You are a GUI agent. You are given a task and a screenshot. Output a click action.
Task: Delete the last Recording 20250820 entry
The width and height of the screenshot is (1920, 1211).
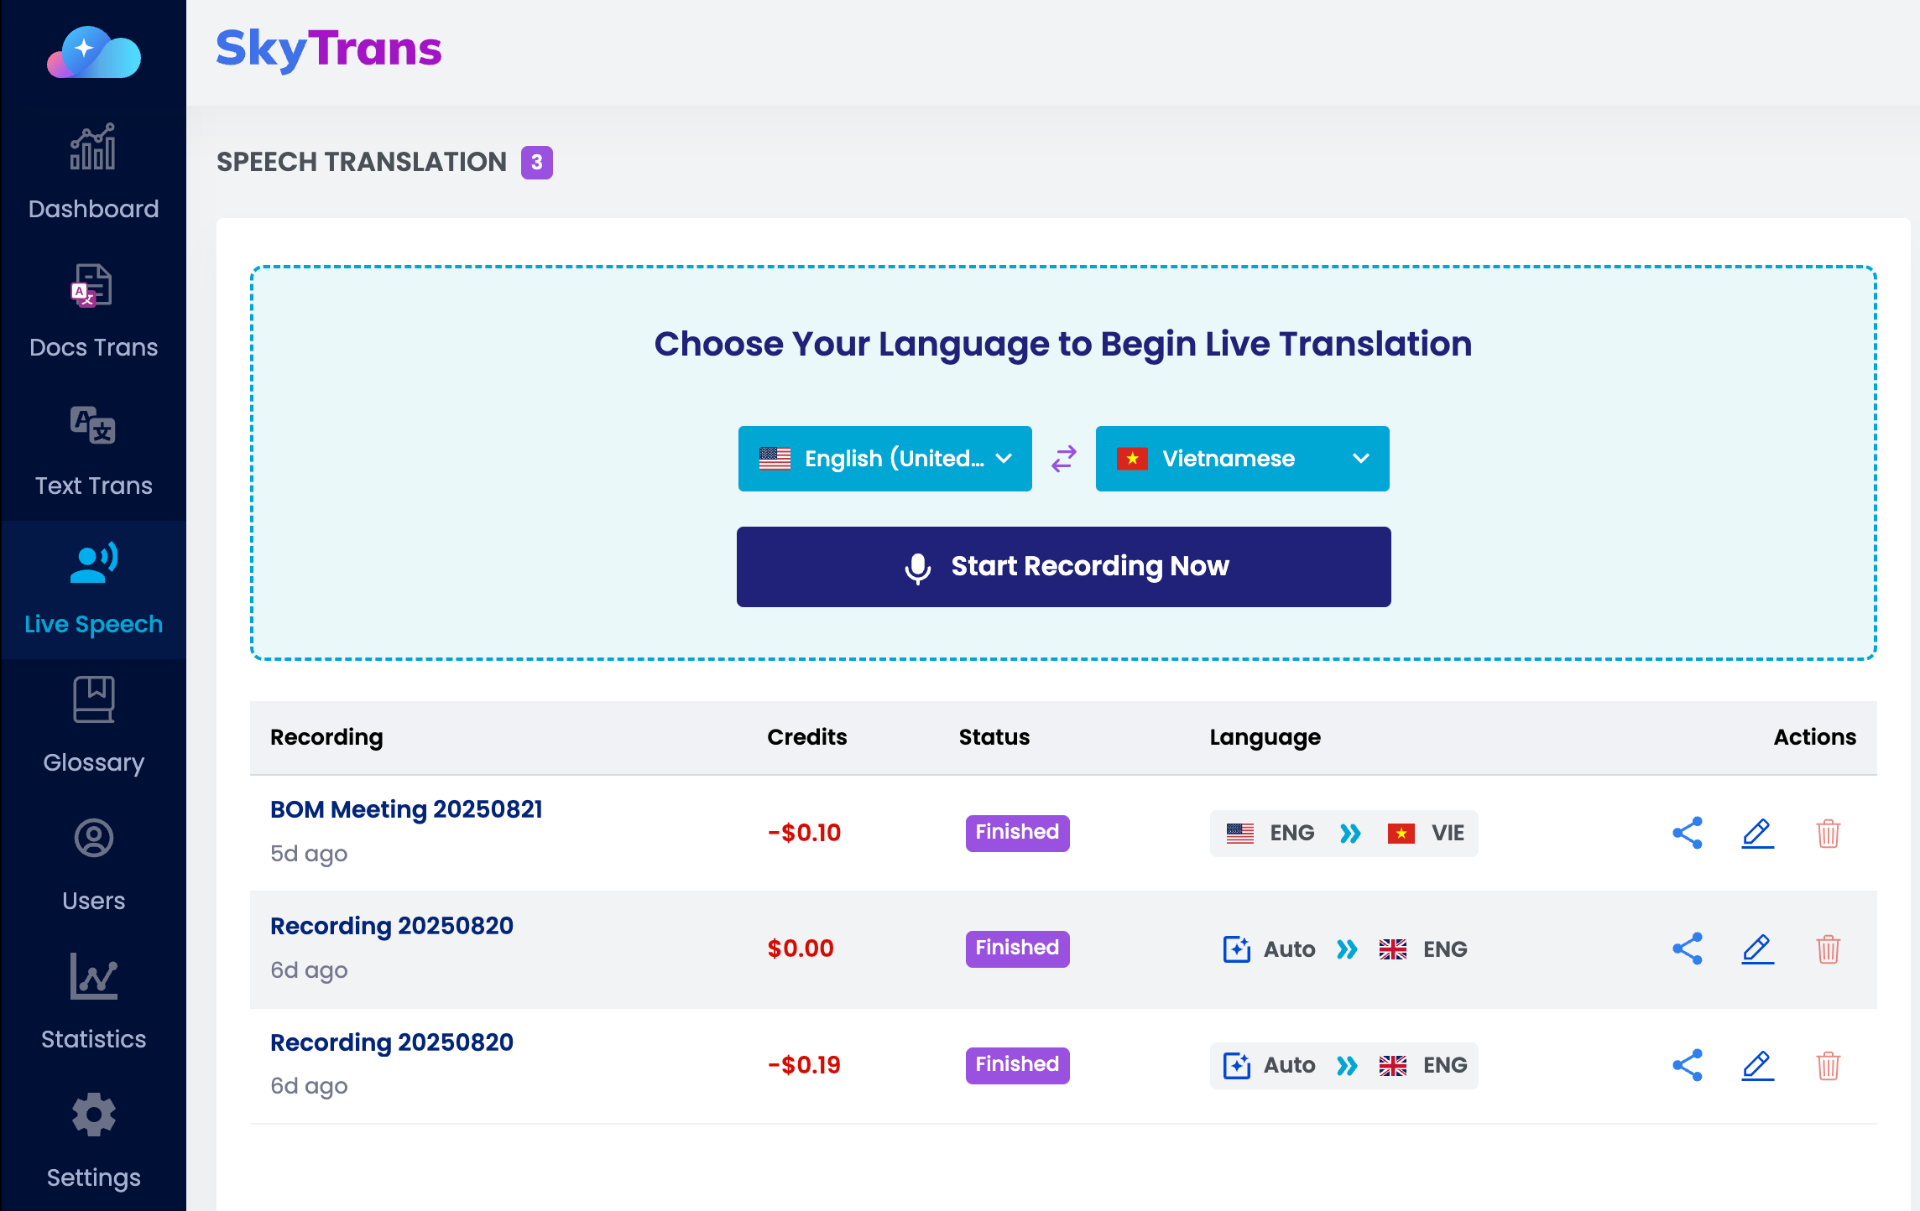1828,1065
